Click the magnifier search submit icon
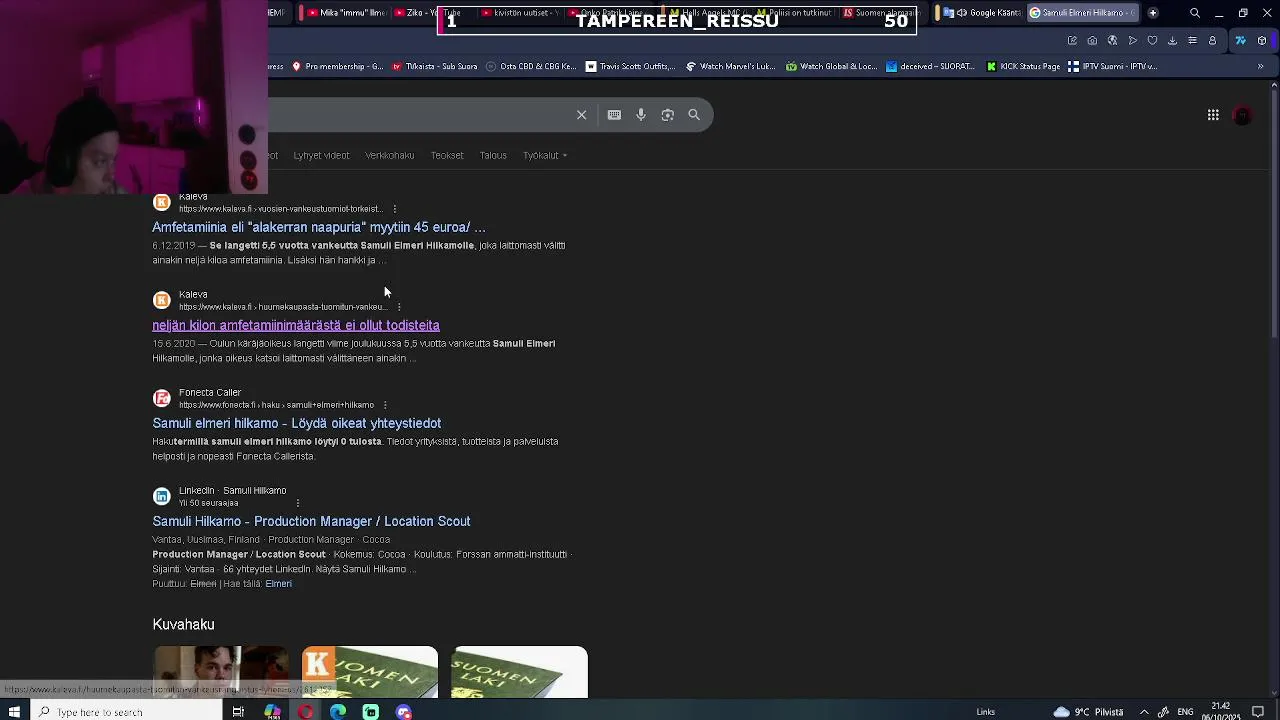The width and height of the screenshot is (1280, 720). (x=694, y=115)
